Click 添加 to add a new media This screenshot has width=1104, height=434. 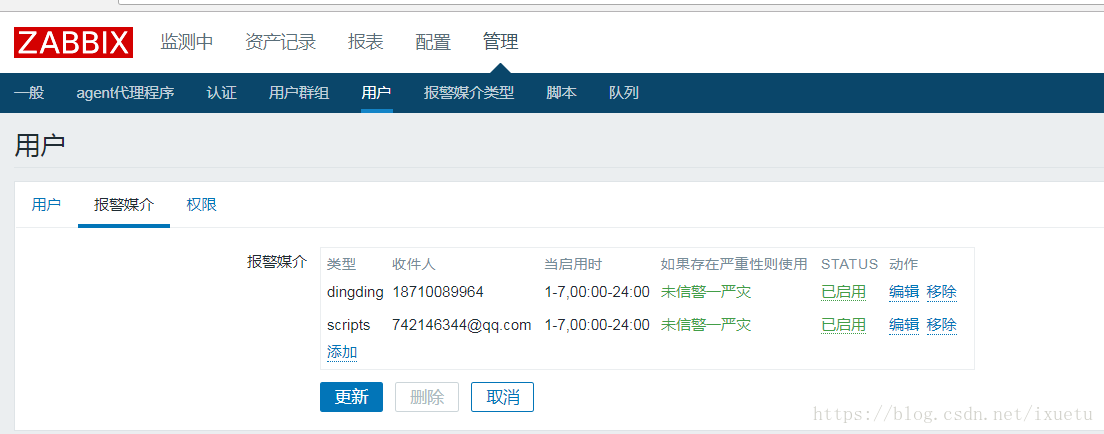click(x=342, y=352)
